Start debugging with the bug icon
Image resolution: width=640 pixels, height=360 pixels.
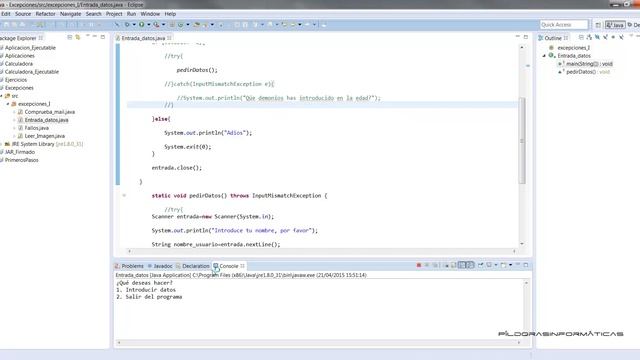click(127, 24)
